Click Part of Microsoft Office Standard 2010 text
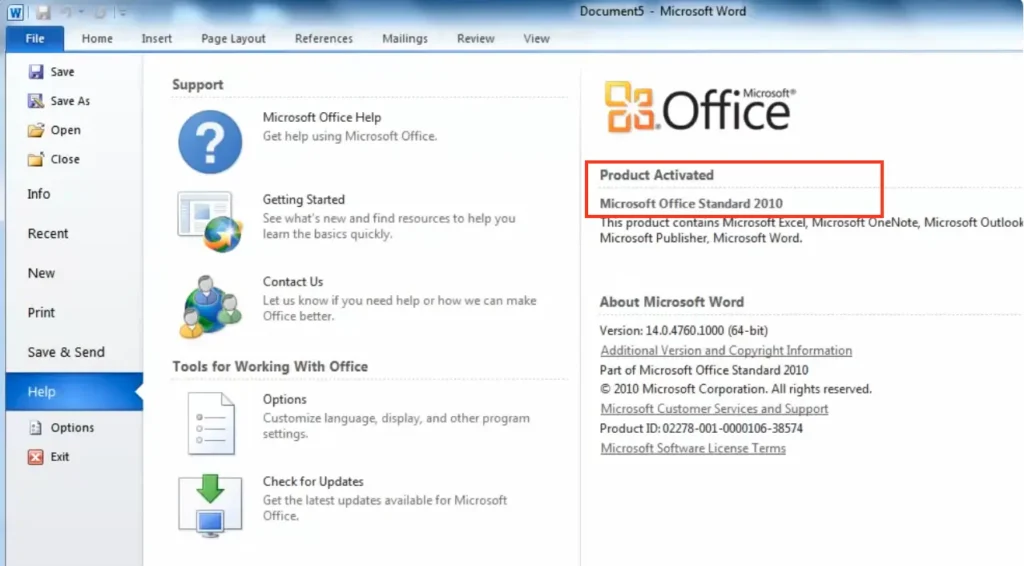Screen dimensions: 1024x566 point(704,370)
